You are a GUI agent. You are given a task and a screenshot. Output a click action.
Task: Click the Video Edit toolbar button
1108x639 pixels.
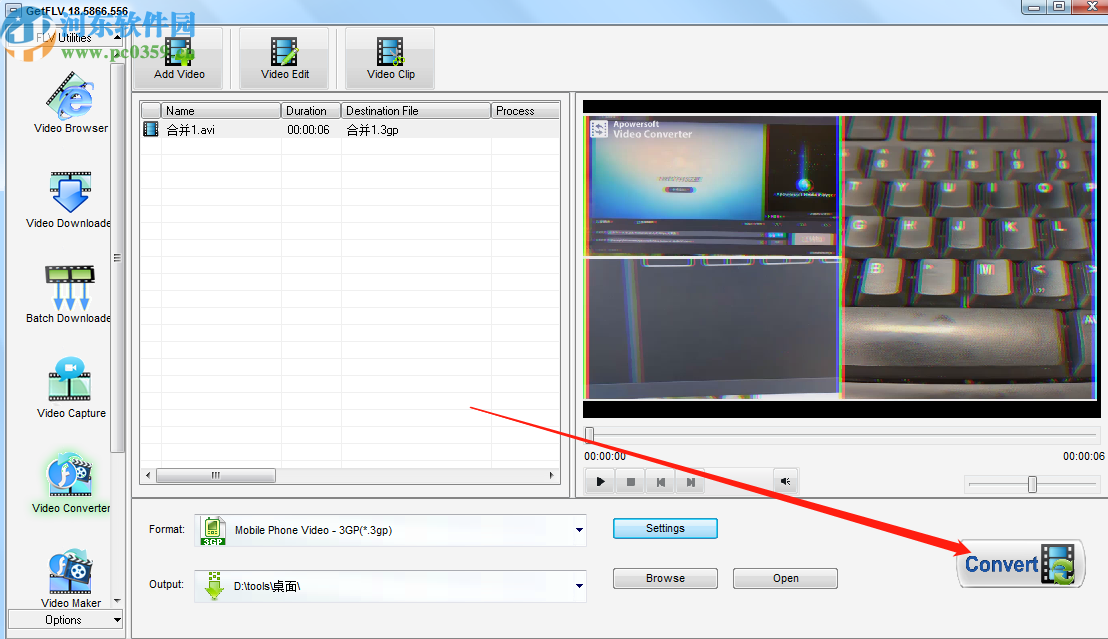(285, 59)
